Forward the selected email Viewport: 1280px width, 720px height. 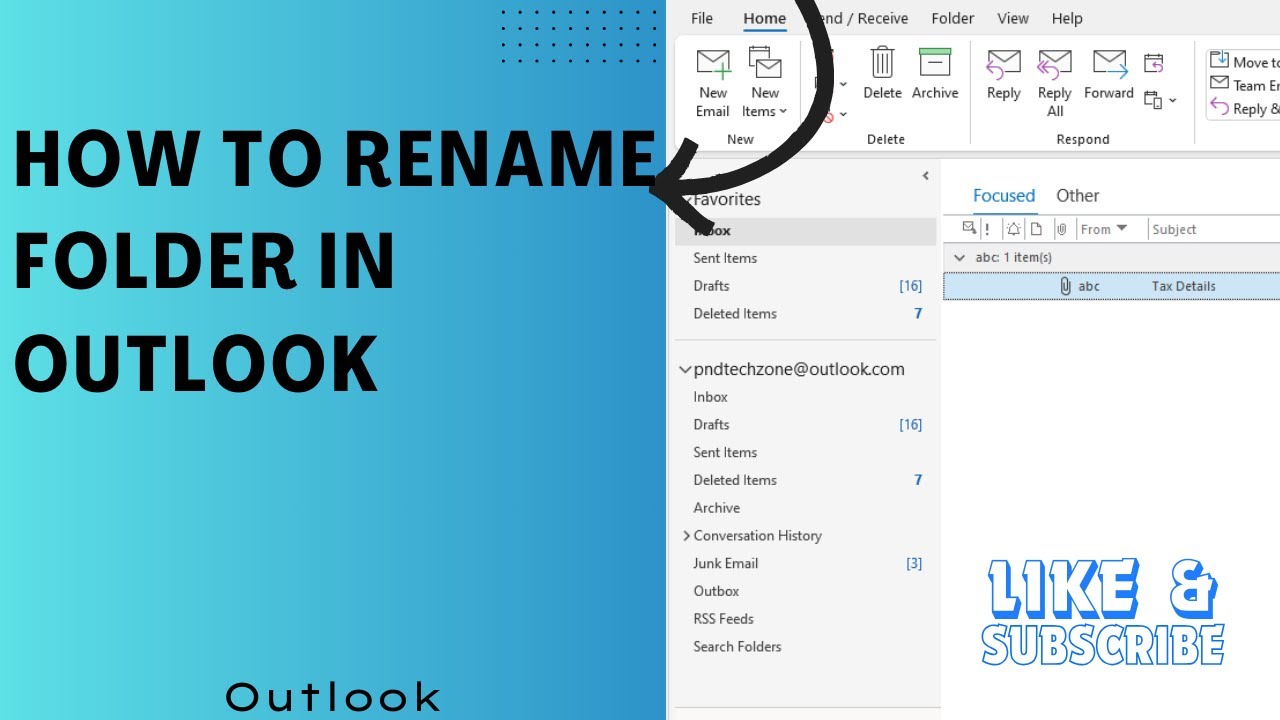1109,74
